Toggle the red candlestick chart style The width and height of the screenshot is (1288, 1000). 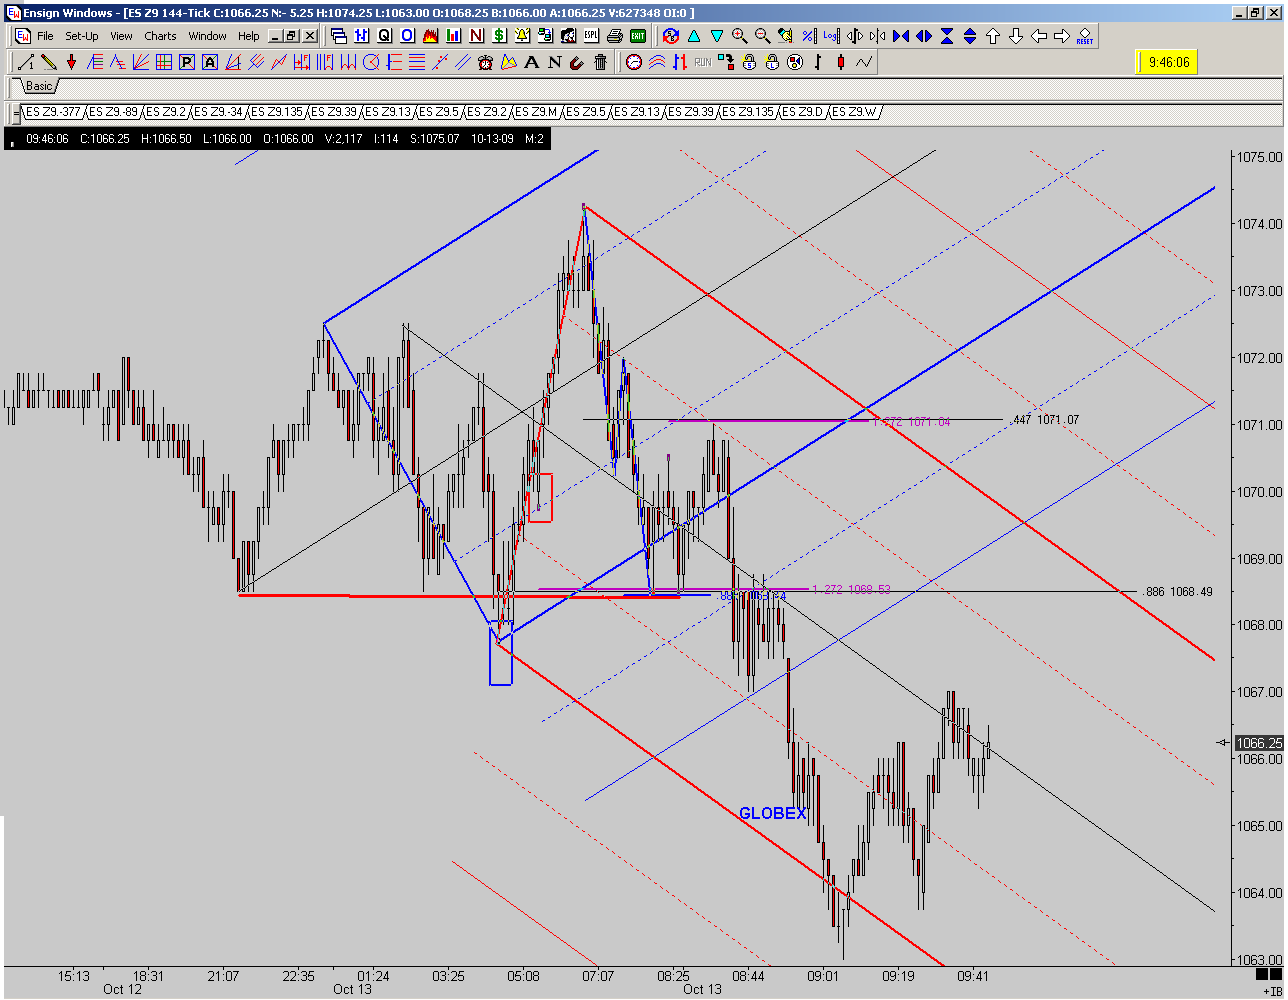pyautogui.click(x=841, y=62)
